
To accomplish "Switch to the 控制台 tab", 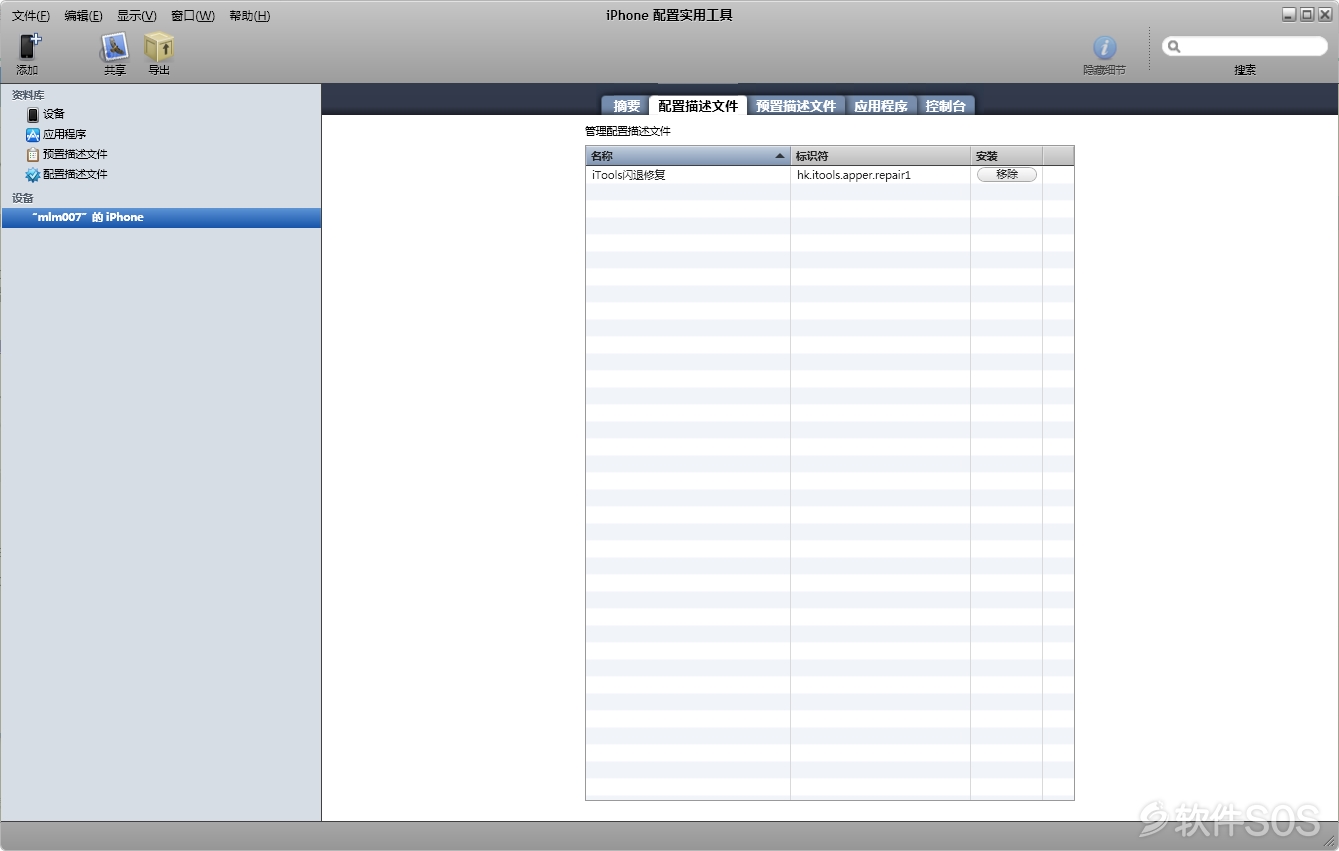I will [x=945, y=106].
